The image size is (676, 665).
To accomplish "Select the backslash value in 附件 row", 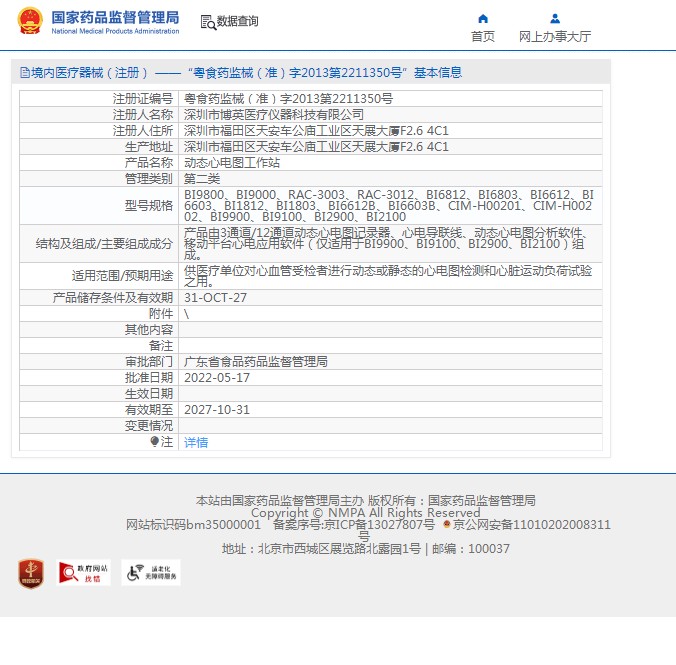I will click(186, 314).
